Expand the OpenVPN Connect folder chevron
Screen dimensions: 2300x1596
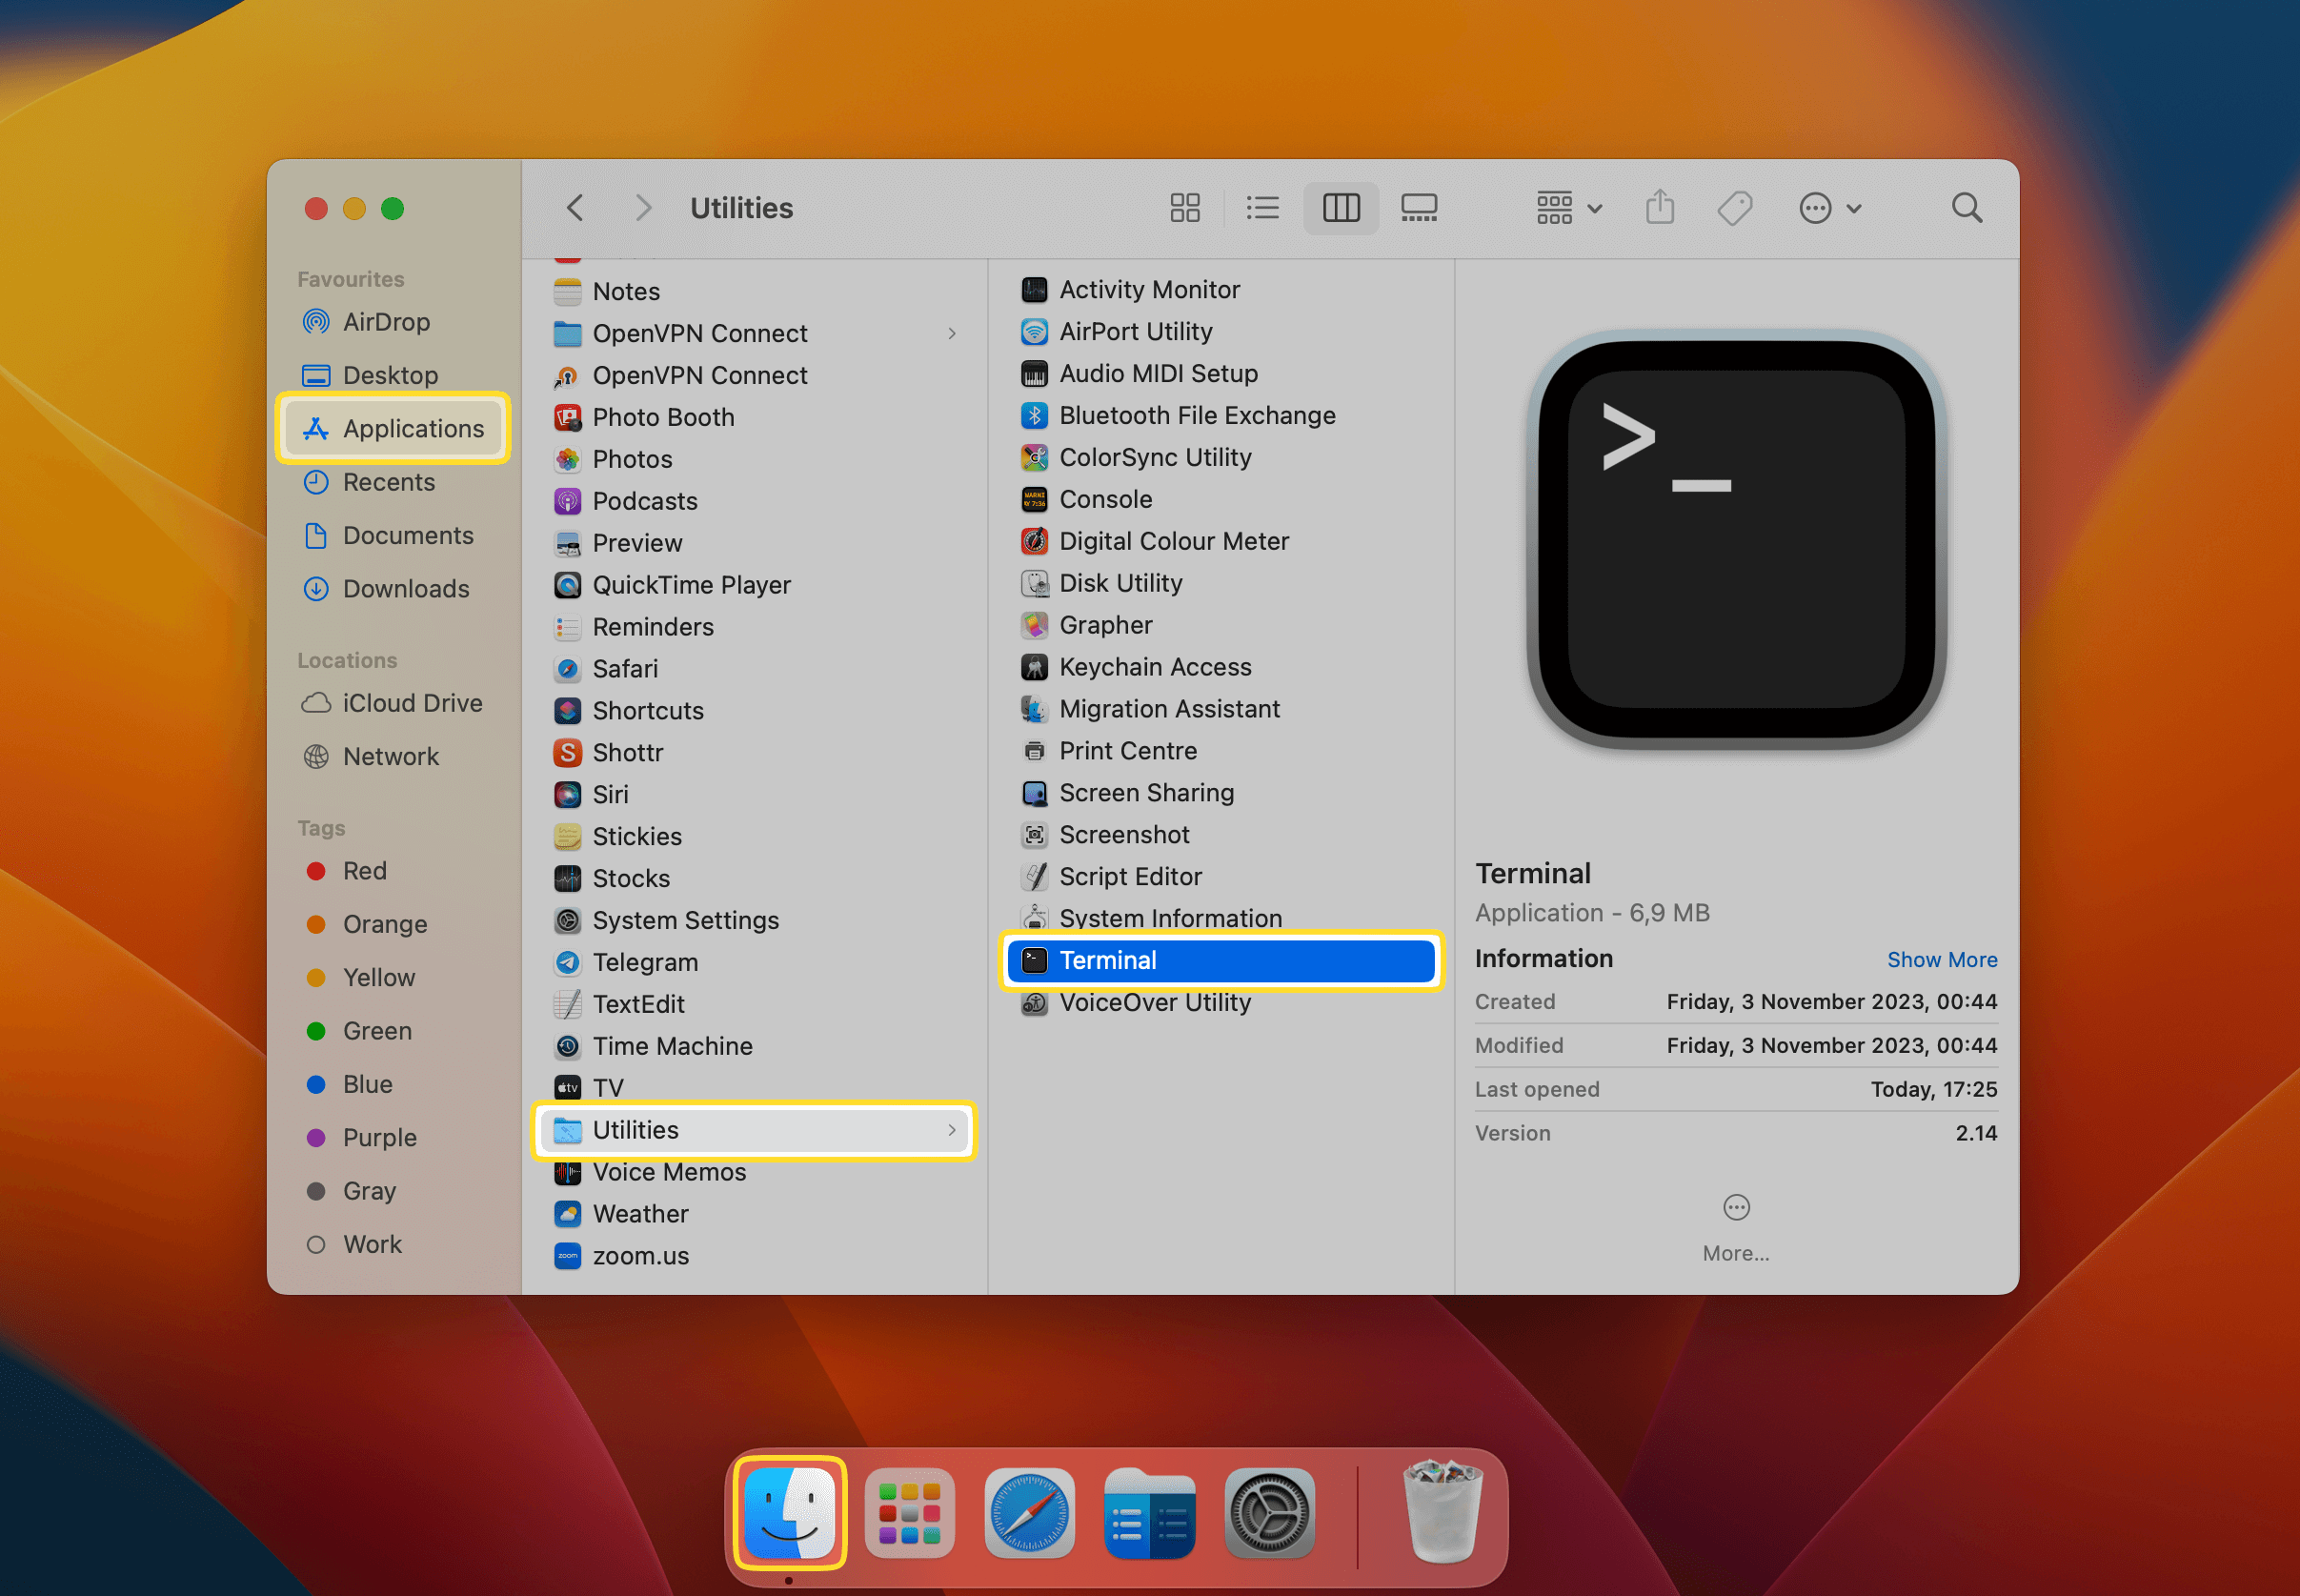(951, 333)
